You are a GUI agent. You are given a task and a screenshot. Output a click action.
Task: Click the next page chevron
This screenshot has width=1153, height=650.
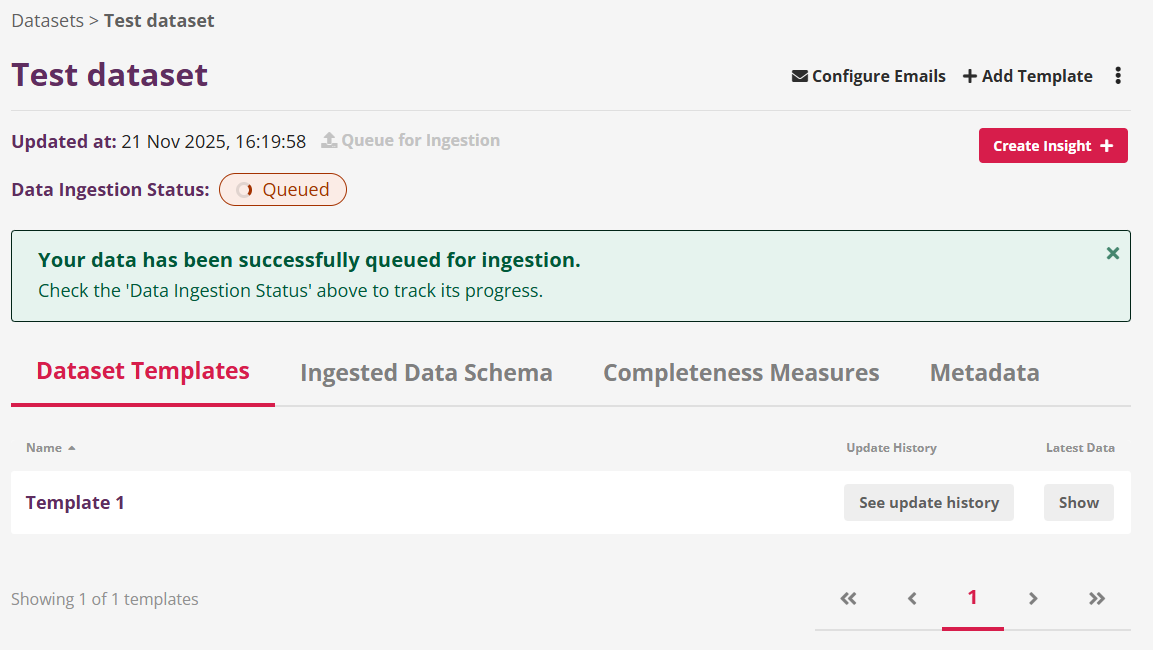(x=1032, y=598)
